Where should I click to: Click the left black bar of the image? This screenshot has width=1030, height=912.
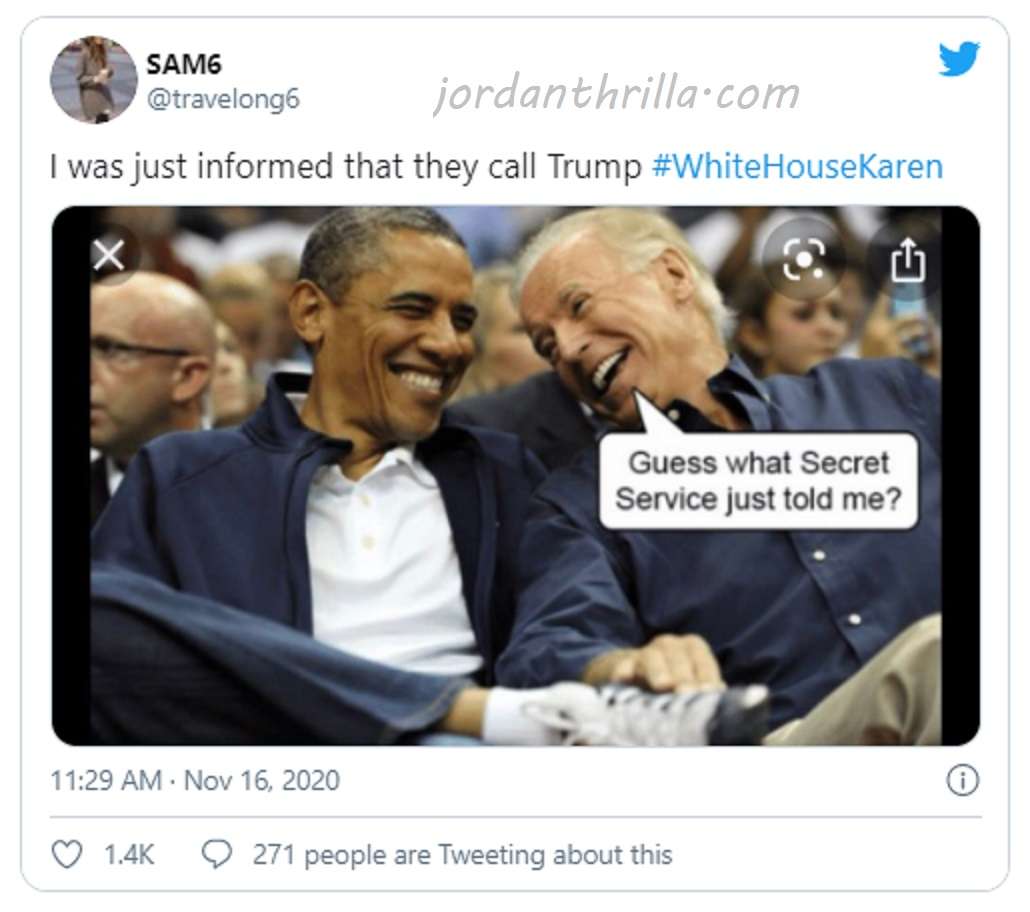click(71, 476)
